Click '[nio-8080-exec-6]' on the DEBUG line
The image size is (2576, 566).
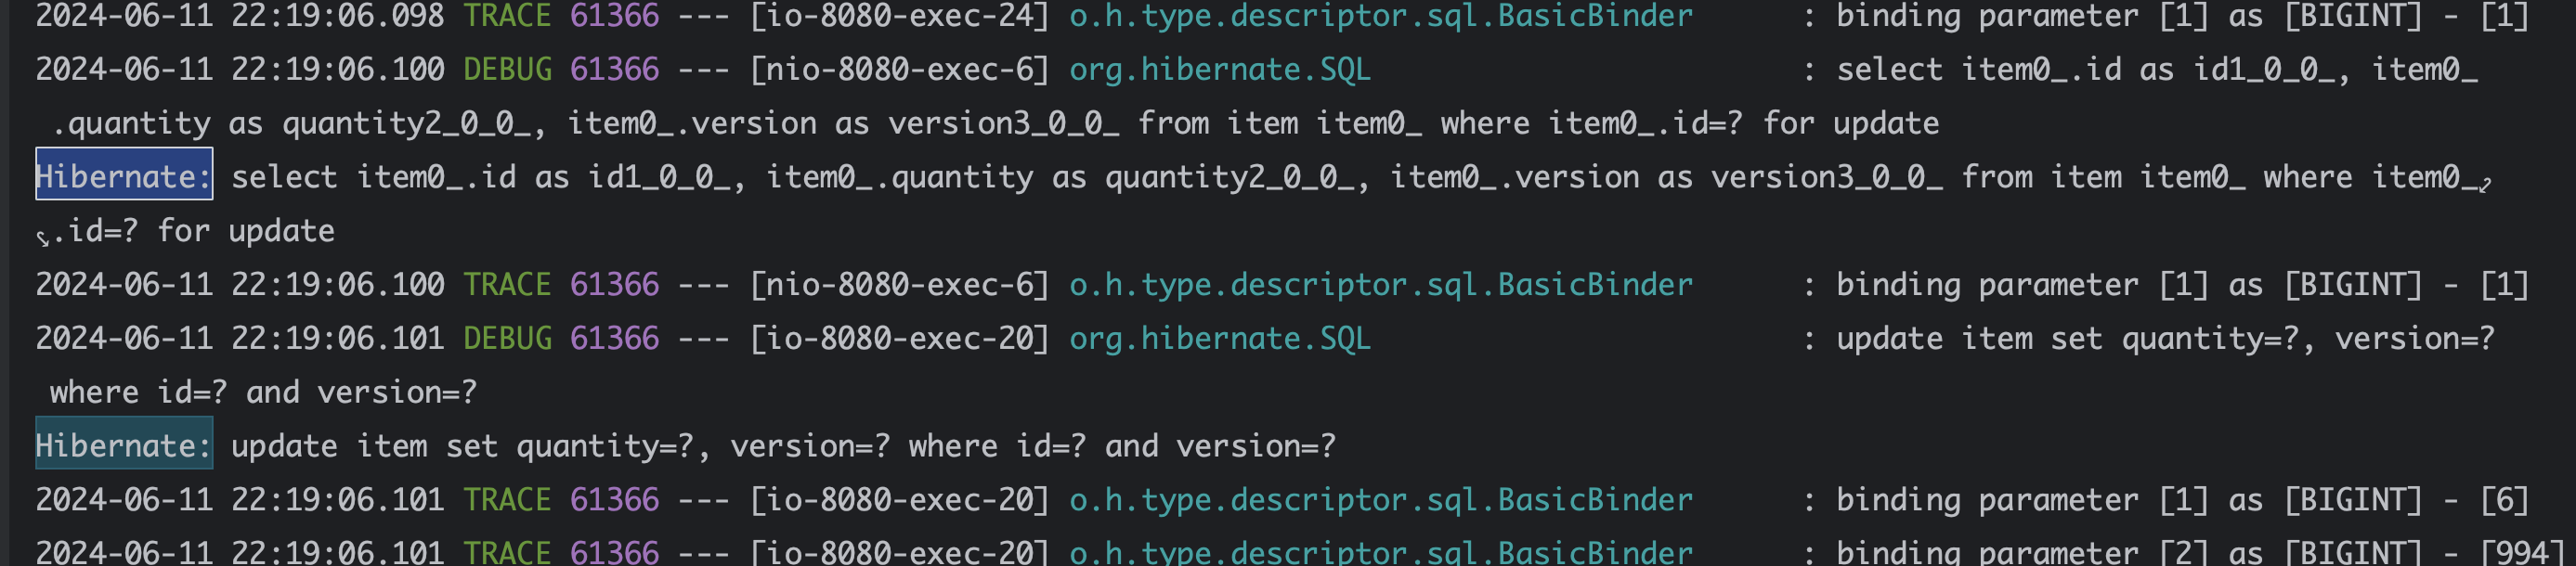900,69
